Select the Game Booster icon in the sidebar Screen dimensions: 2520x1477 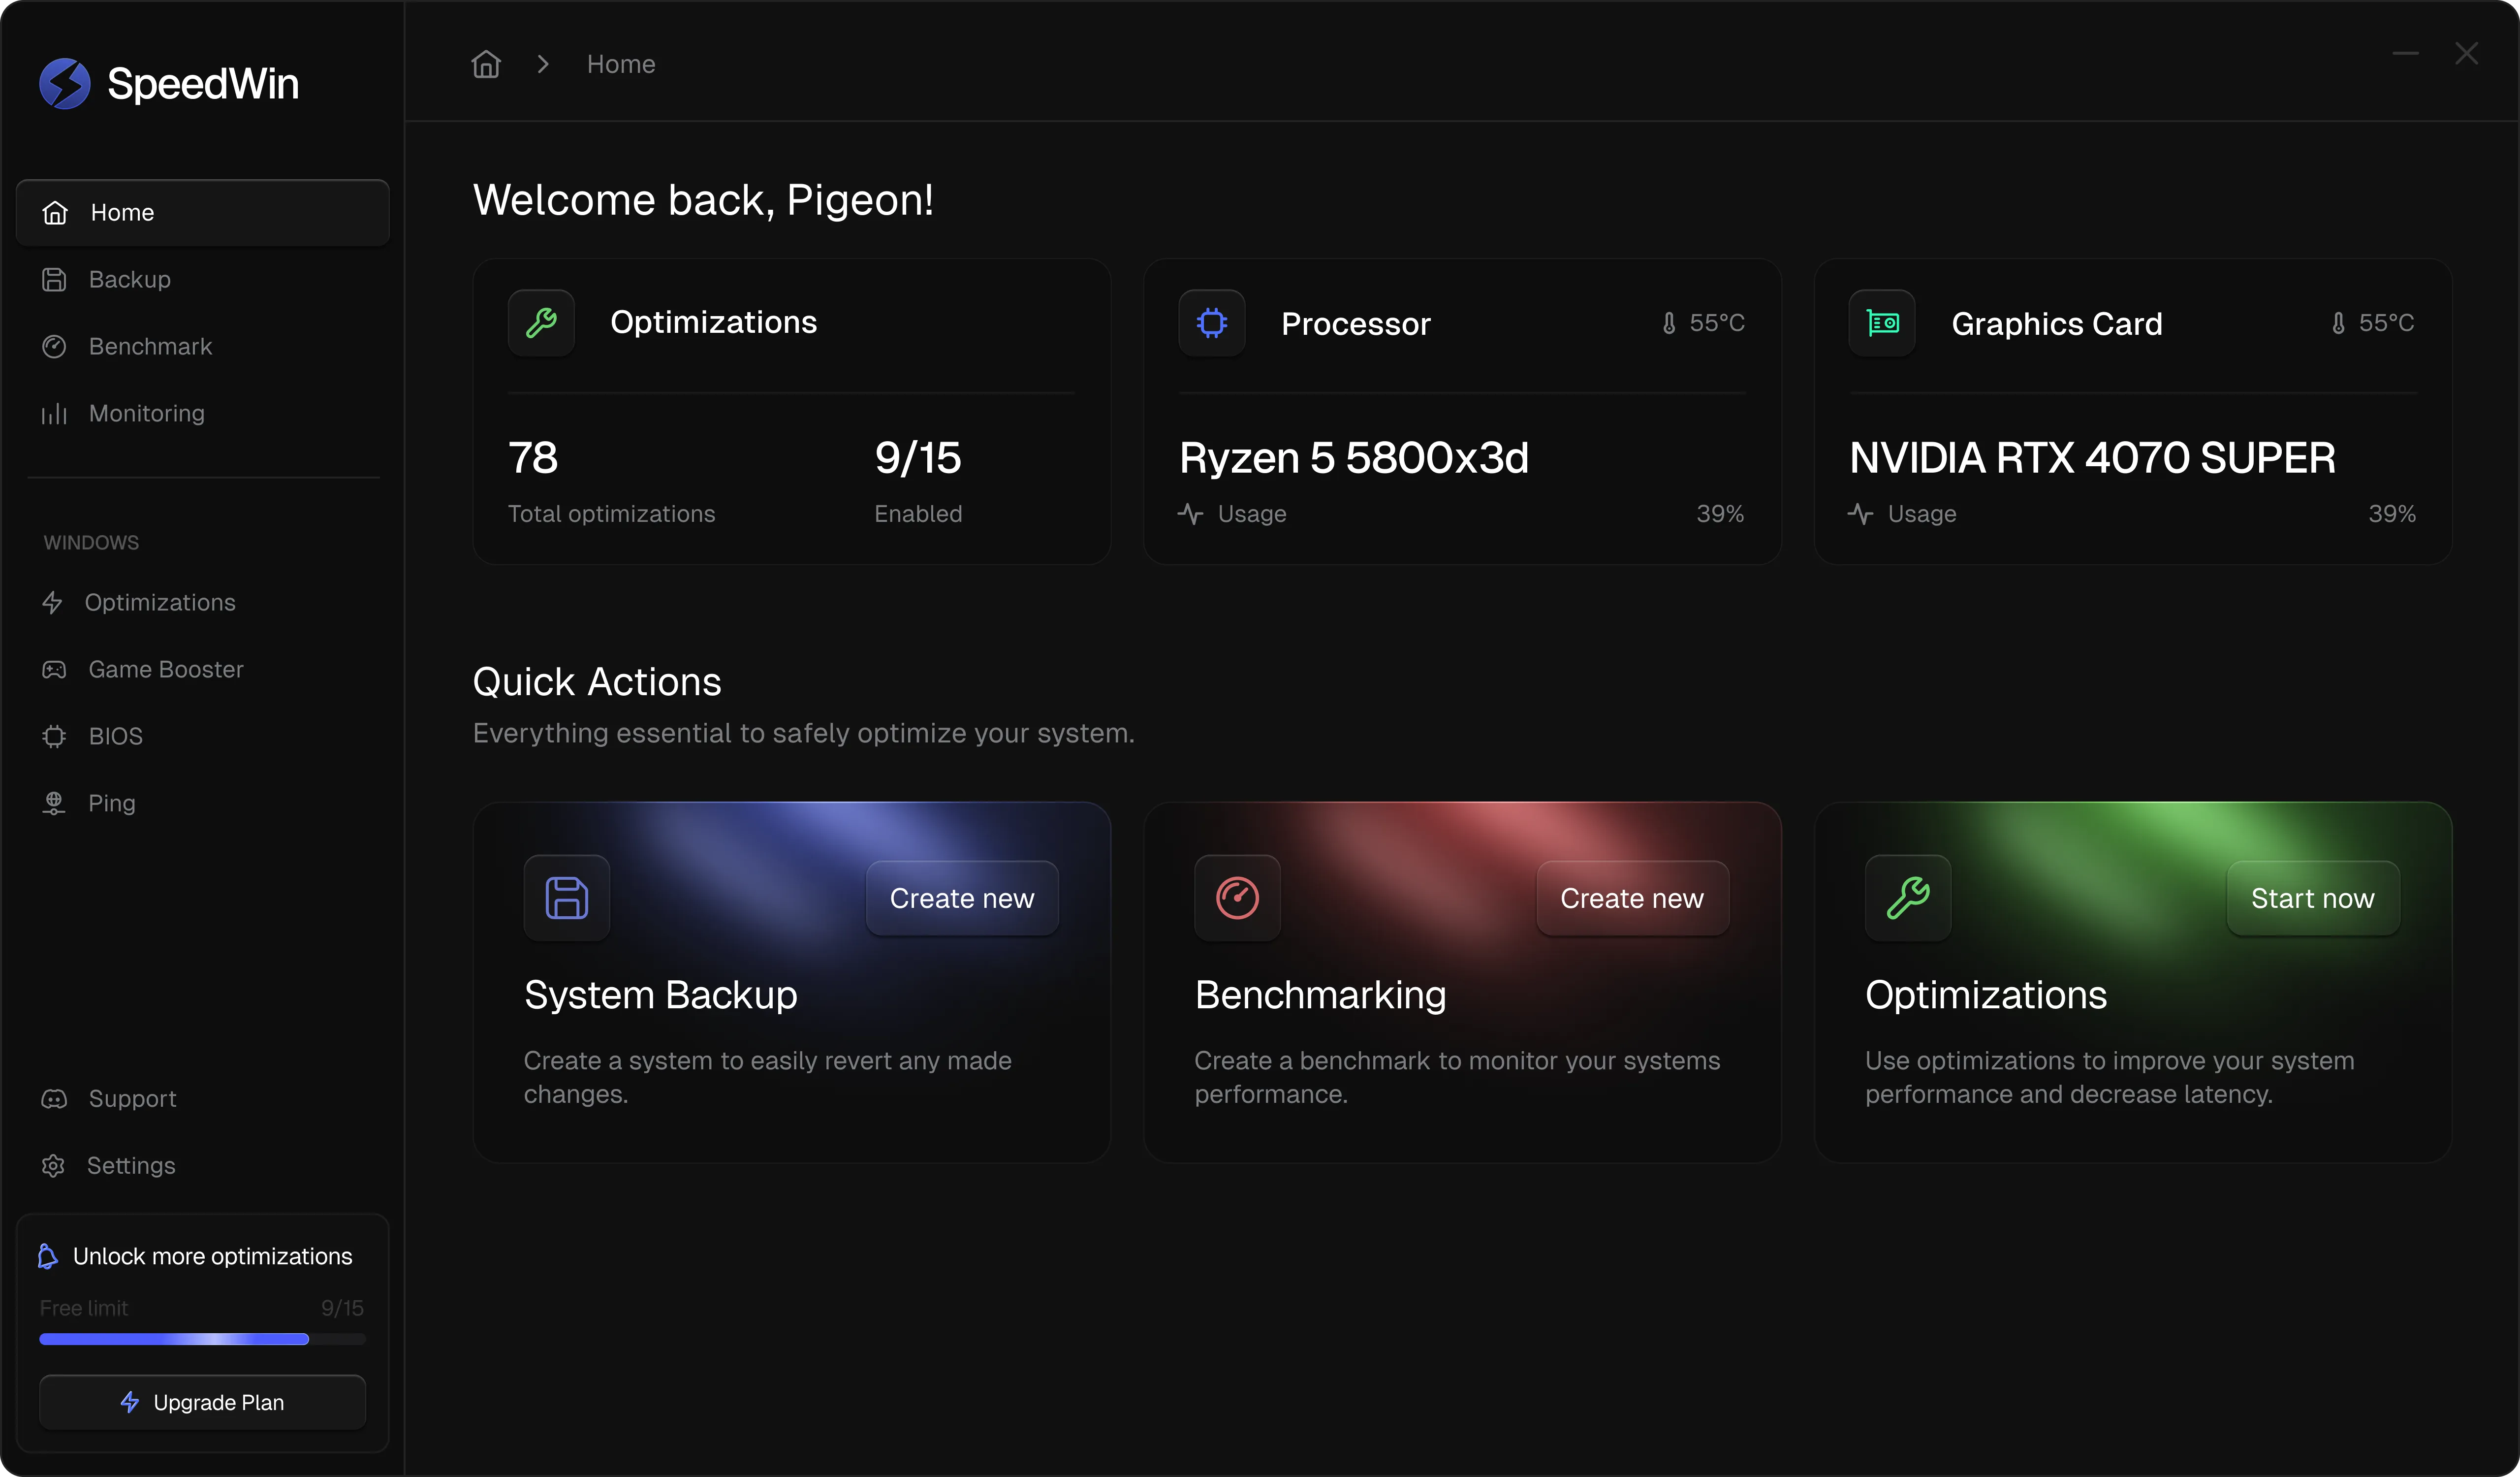click(x=54, y=669)
